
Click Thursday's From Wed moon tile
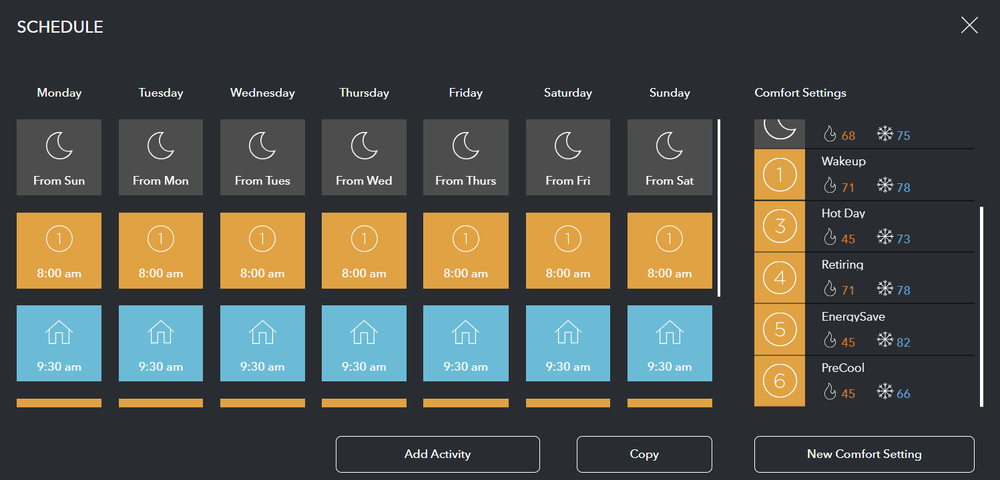[364, 157]
